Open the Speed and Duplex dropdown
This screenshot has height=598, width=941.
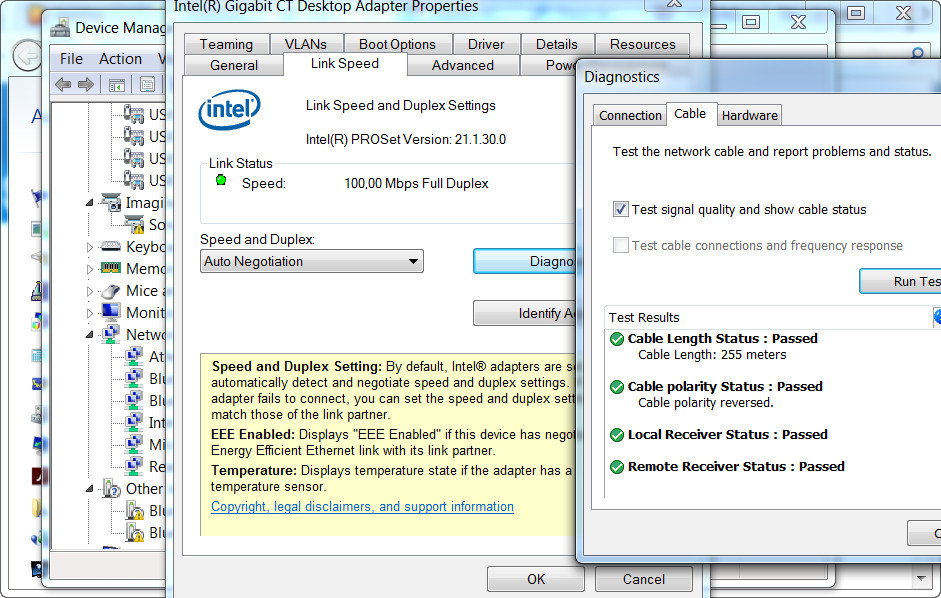[x=312, y=261]
